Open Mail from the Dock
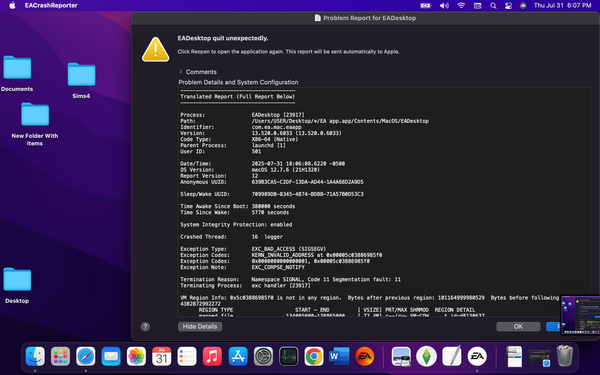Viewport: 600px width, 375px height. (x=111, y=356)
